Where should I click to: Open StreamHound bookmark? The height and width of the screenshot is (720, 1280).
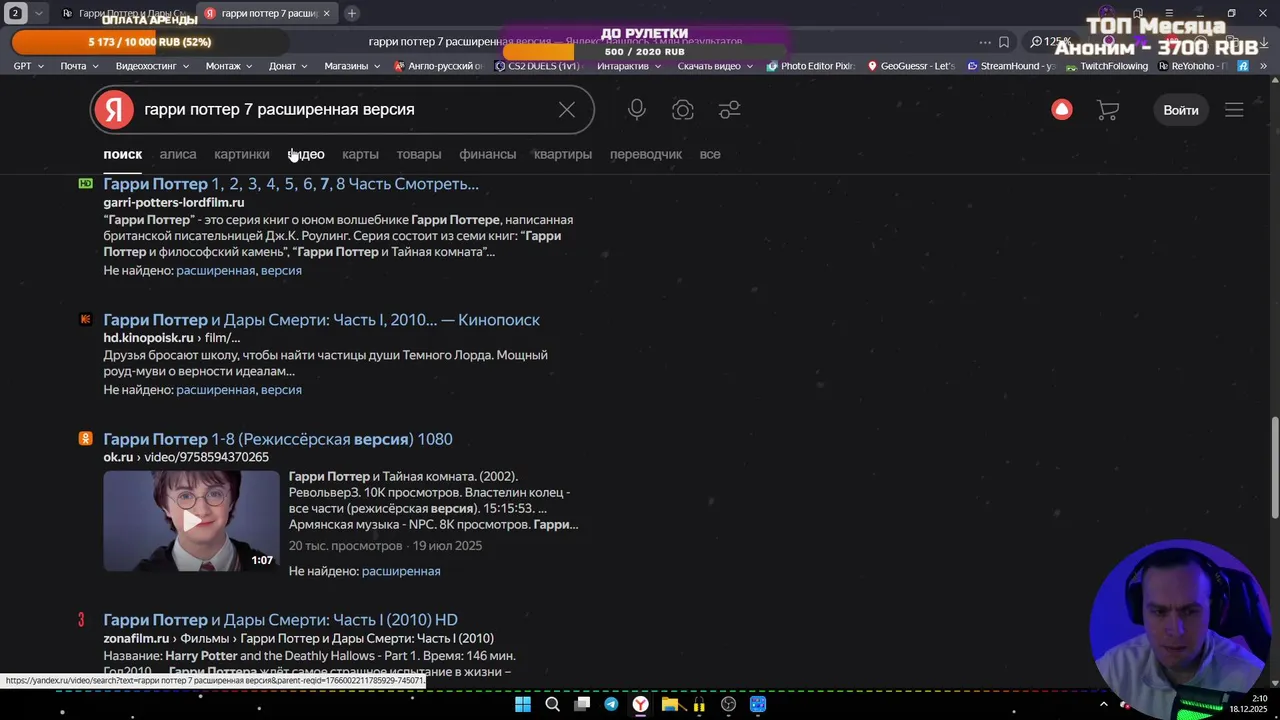tap(1011, 66)
